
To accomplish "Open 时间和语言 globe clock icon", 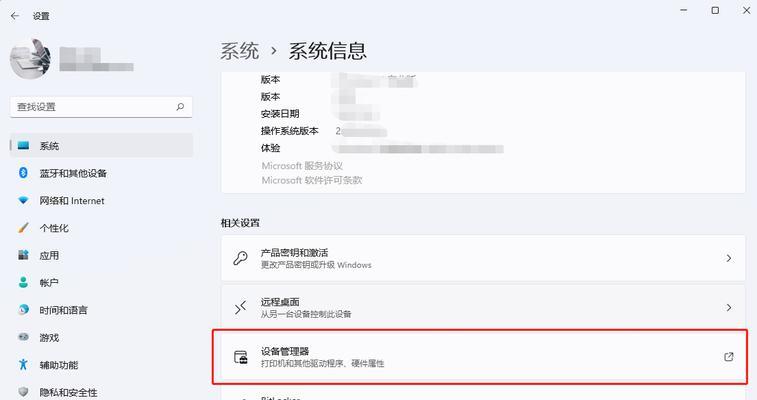I will pyautogui.click(x=23, y=310).
